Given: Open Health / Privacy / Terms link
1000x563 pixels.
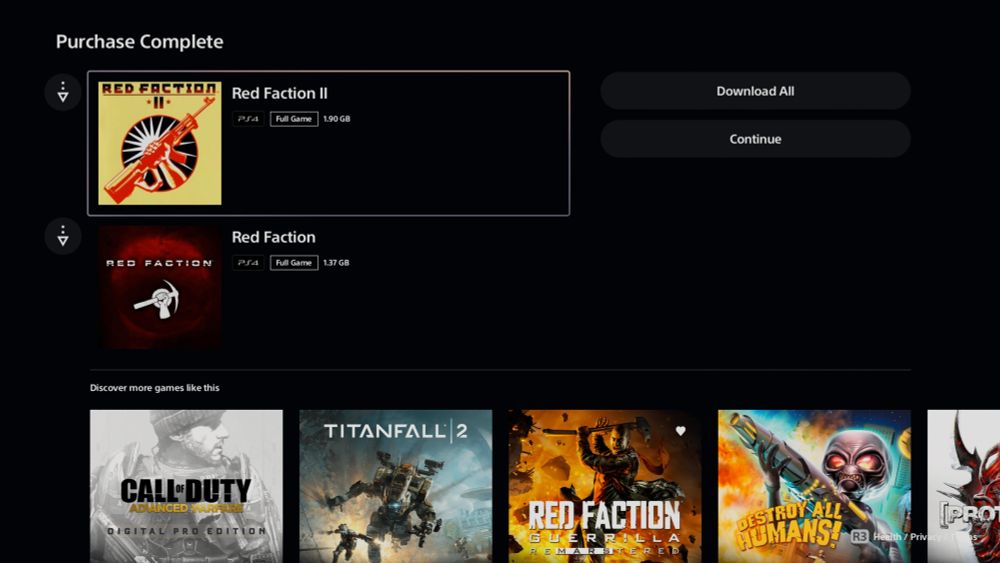Looking at the screenshot, I should click(x=925, y=537).
